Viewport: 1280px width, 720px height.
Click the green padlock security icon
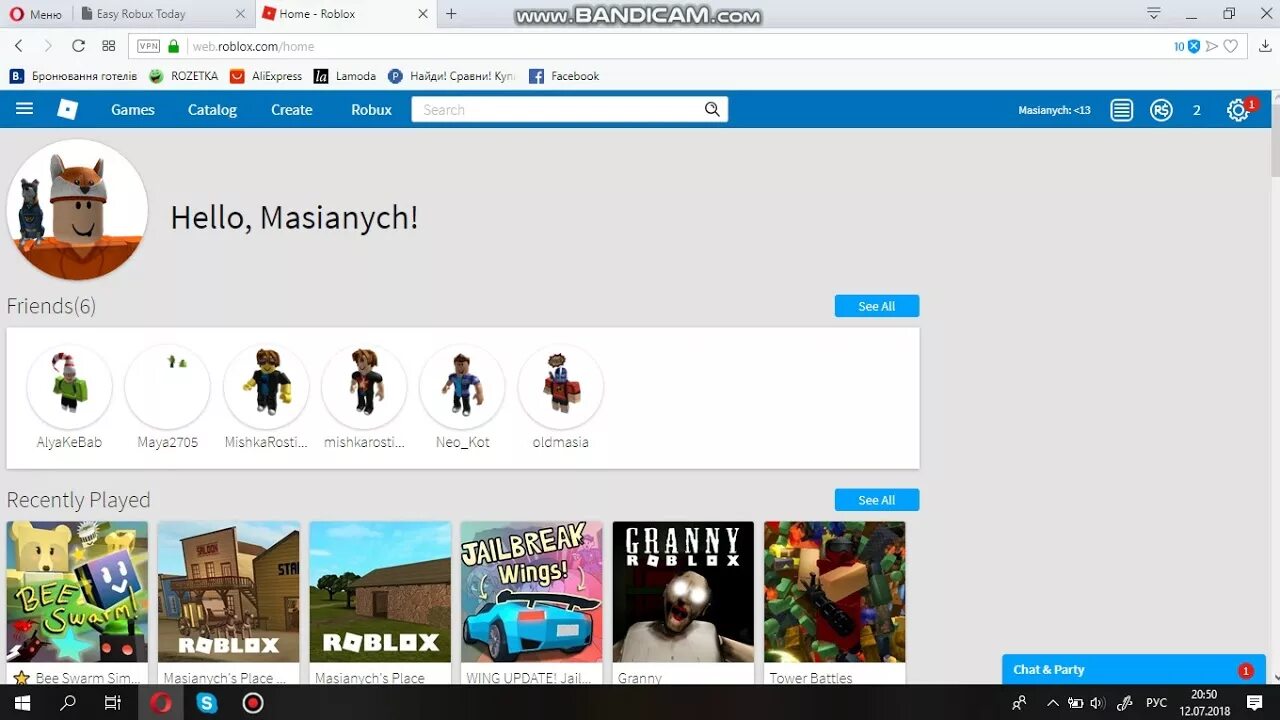174,46
